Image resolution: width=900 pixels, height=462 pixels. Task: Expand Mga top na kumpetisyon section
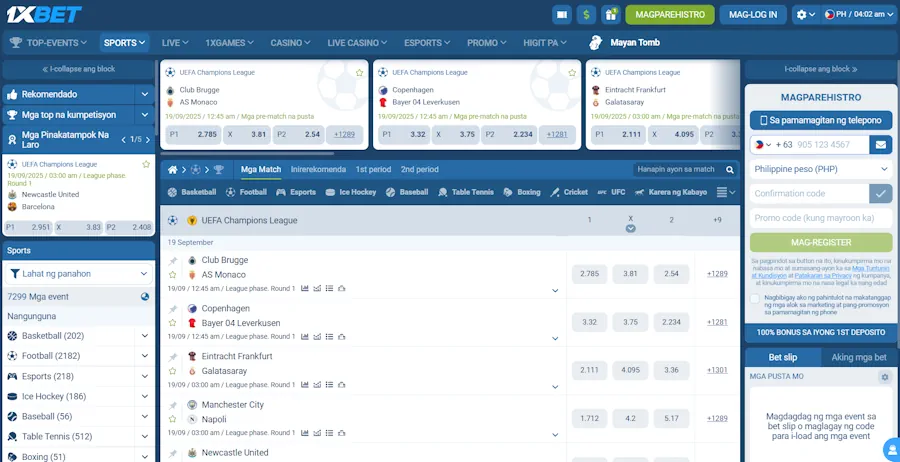[145, 115]
